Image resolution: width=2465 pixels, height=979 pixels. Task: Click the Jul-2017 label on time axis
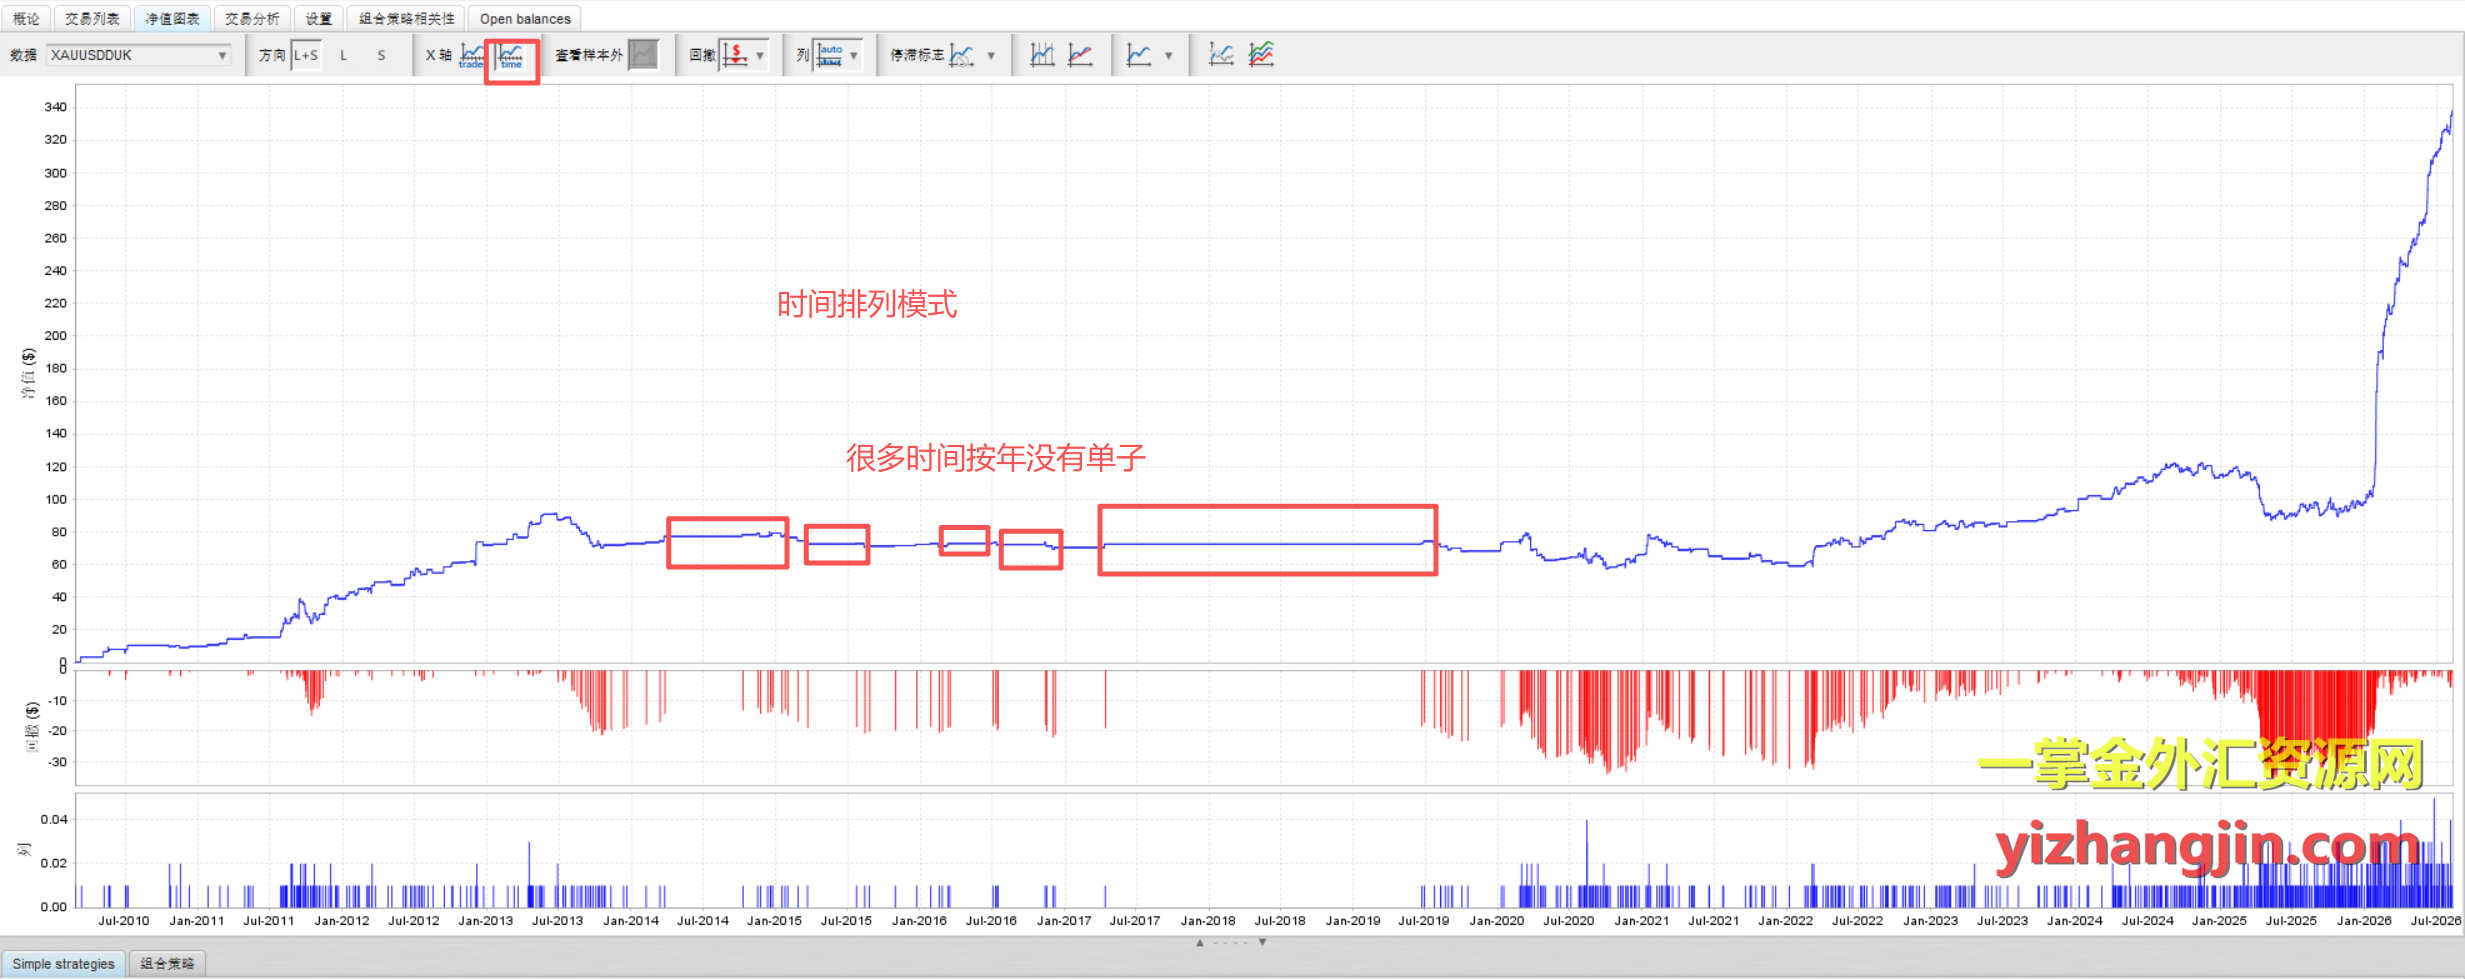tap(1135, 920)
